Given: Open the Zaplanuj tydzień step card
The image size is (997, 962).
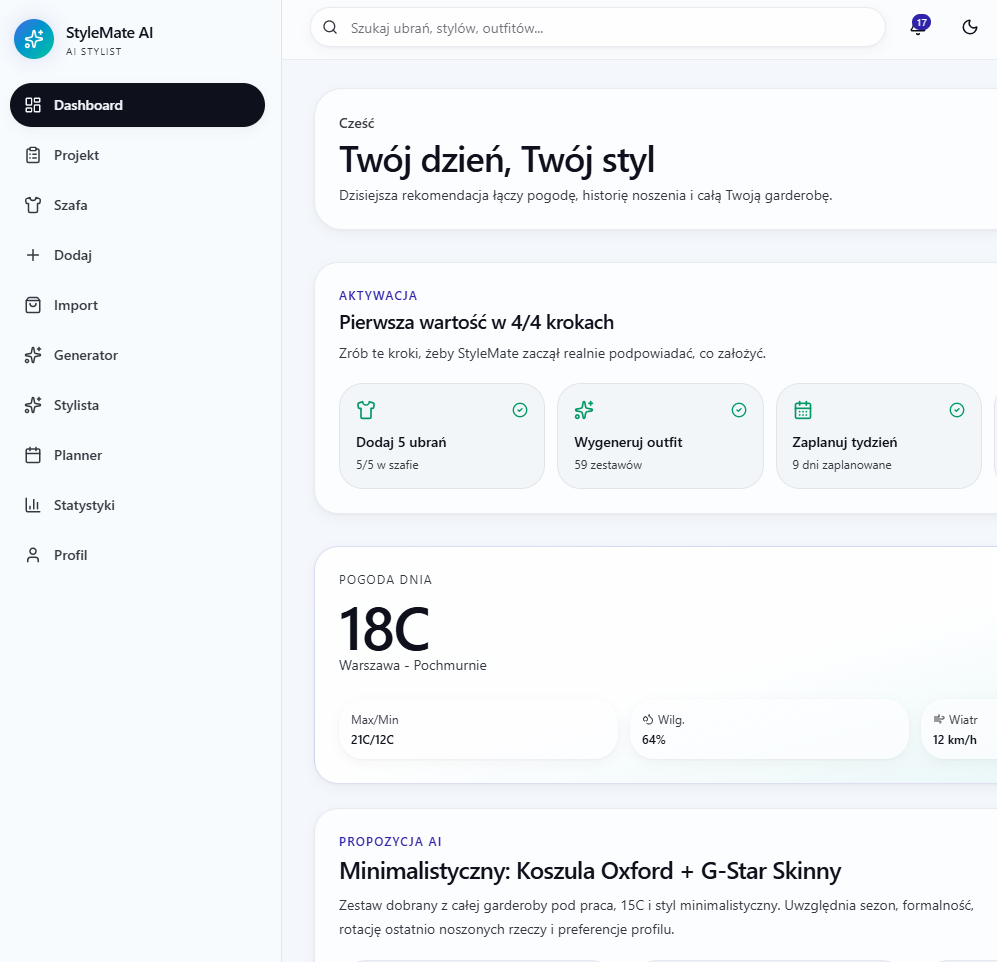Looking at the screenshot, I should 879,436.
